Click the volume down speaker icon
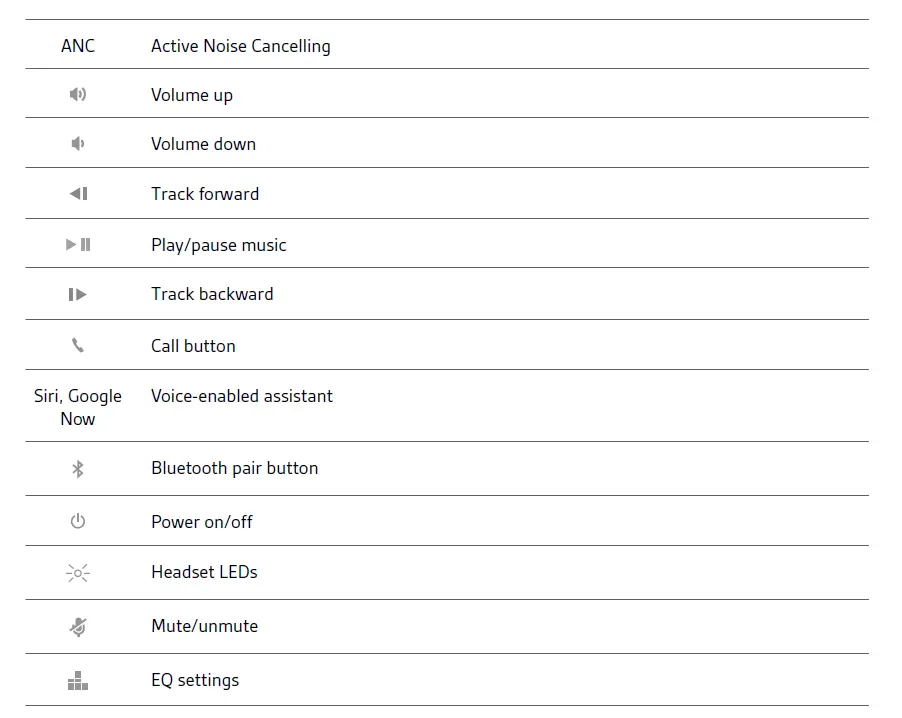 tap(78, 144)
